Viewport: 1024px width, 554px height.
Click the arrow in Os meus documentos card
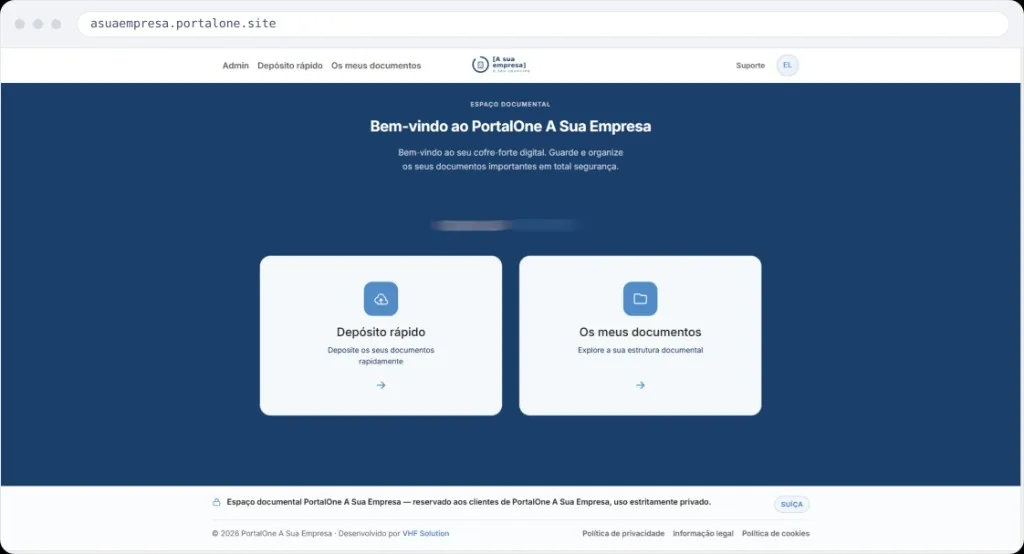pyautogui.click(x=640, y=385)
